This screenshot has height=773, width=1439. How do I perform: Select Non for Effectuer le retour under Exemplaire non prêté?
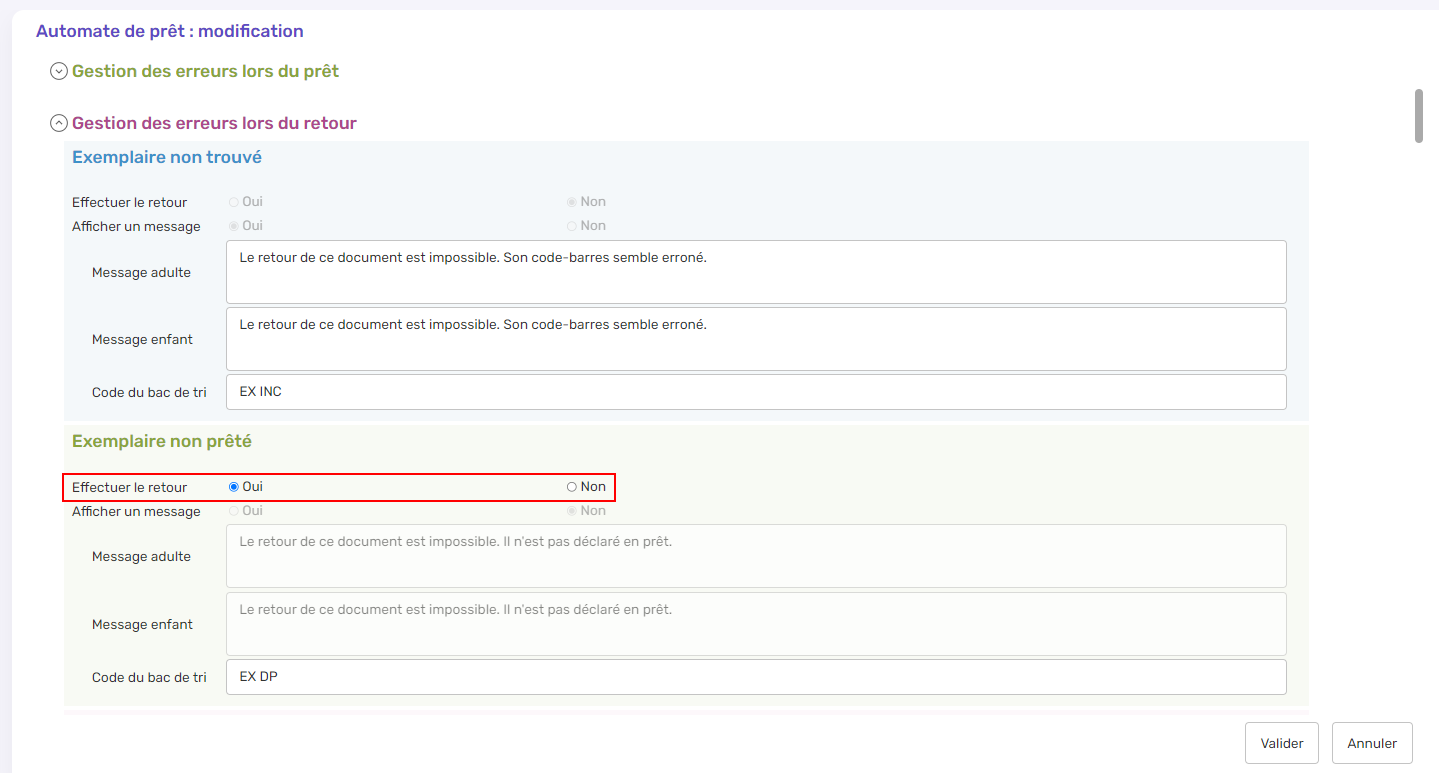572,487
